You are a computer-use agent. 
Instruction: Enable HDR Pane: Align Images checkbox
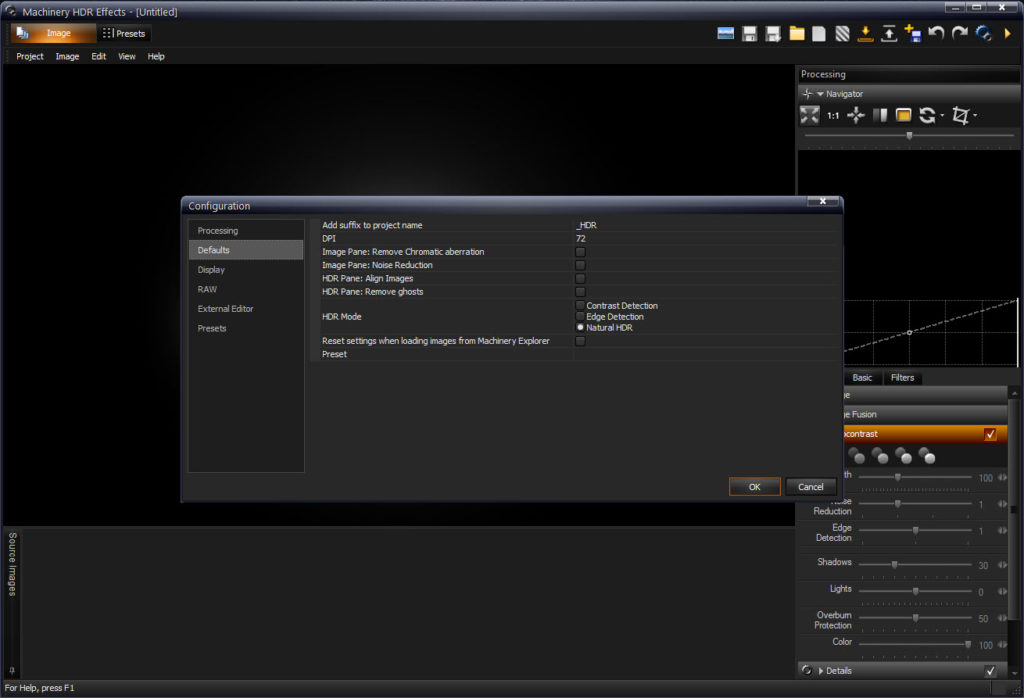(580, 279)
